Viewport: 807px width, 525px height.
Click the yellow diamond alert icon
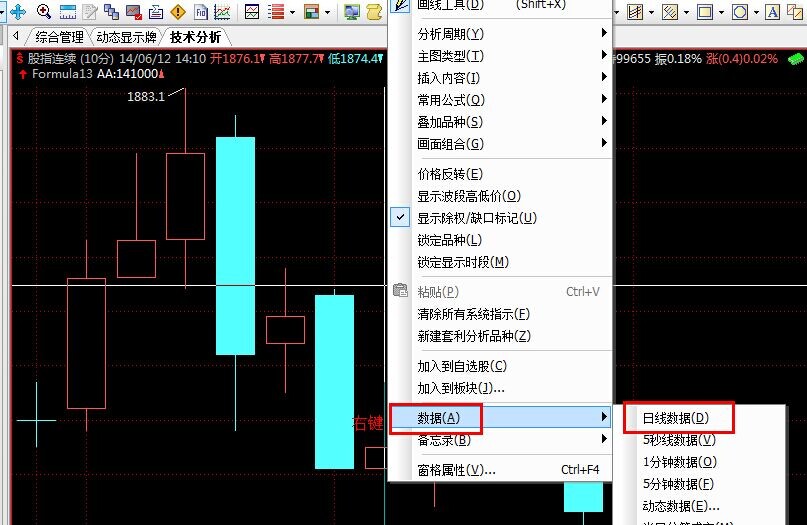(x=178, y=11)
